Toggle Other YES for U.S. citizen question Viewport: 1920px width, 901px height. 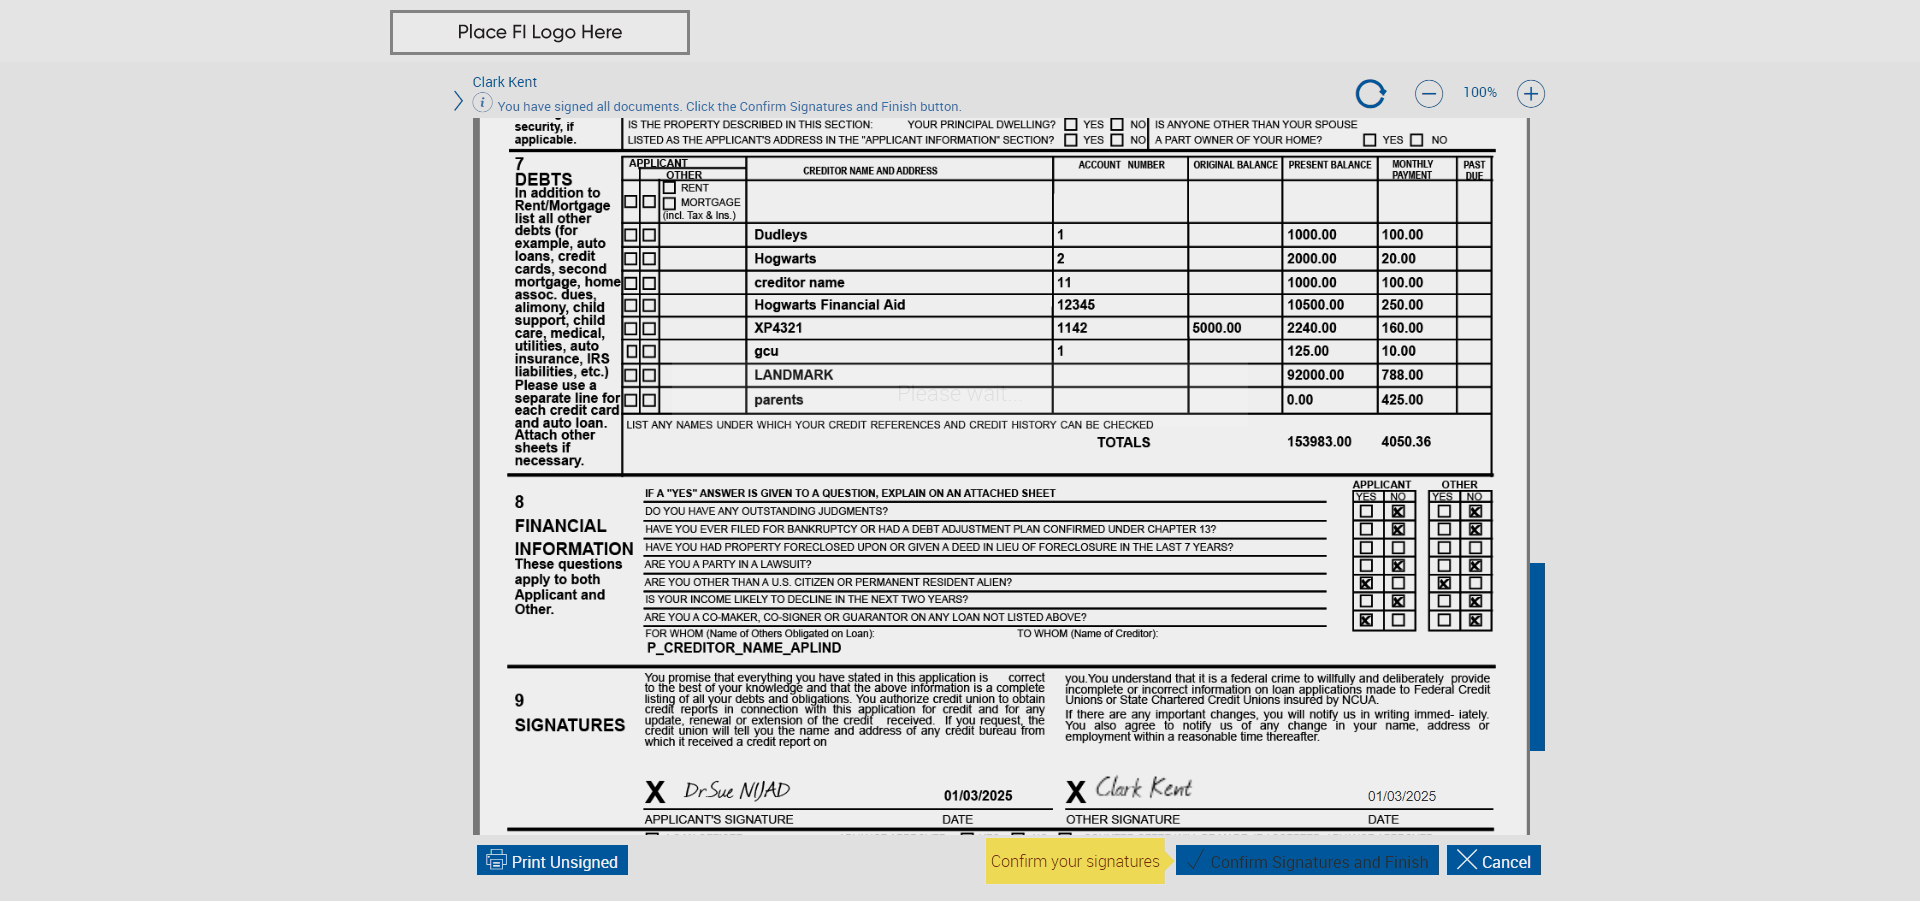coord(1444,583)
